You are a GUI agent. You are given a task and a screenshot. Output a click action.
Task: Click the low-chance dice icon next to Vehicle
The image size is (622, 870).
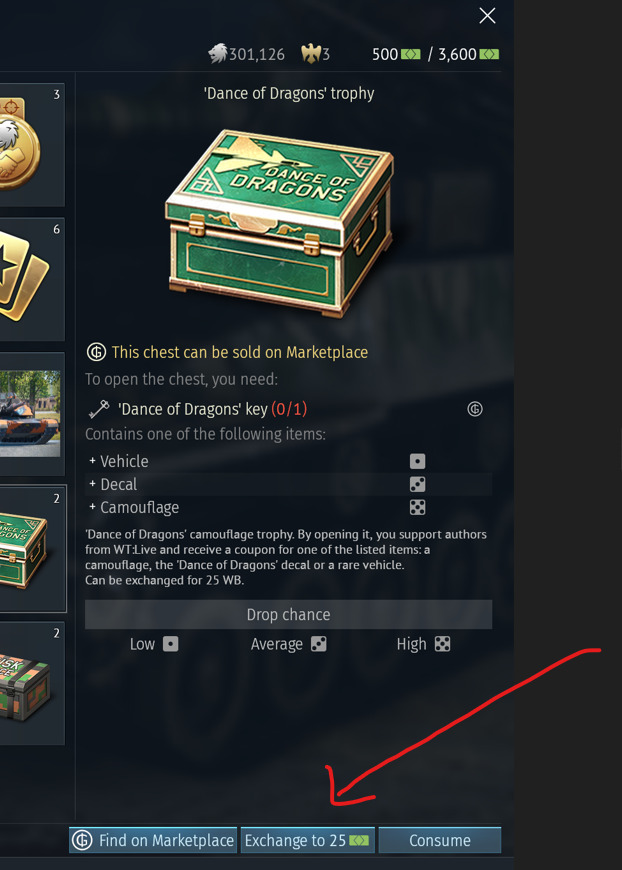(418, 461)
